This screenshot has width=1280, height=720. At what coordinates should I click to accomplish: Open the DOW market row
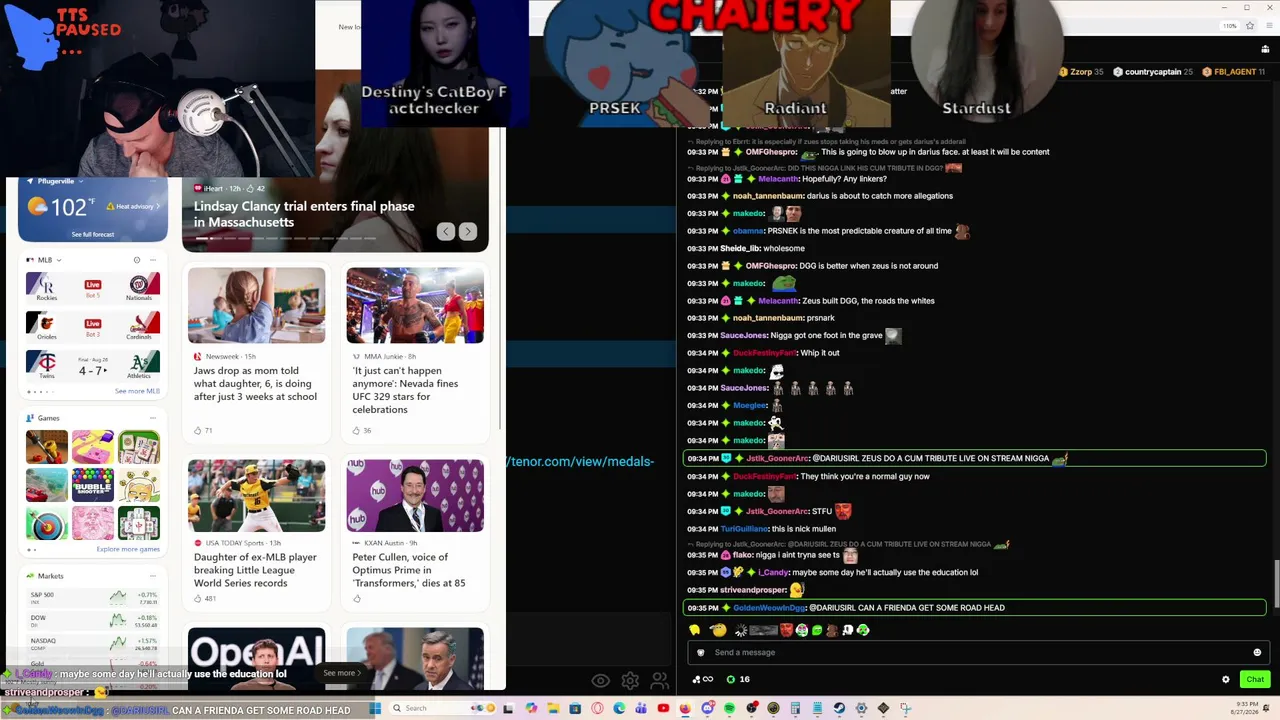coord(93,620)
